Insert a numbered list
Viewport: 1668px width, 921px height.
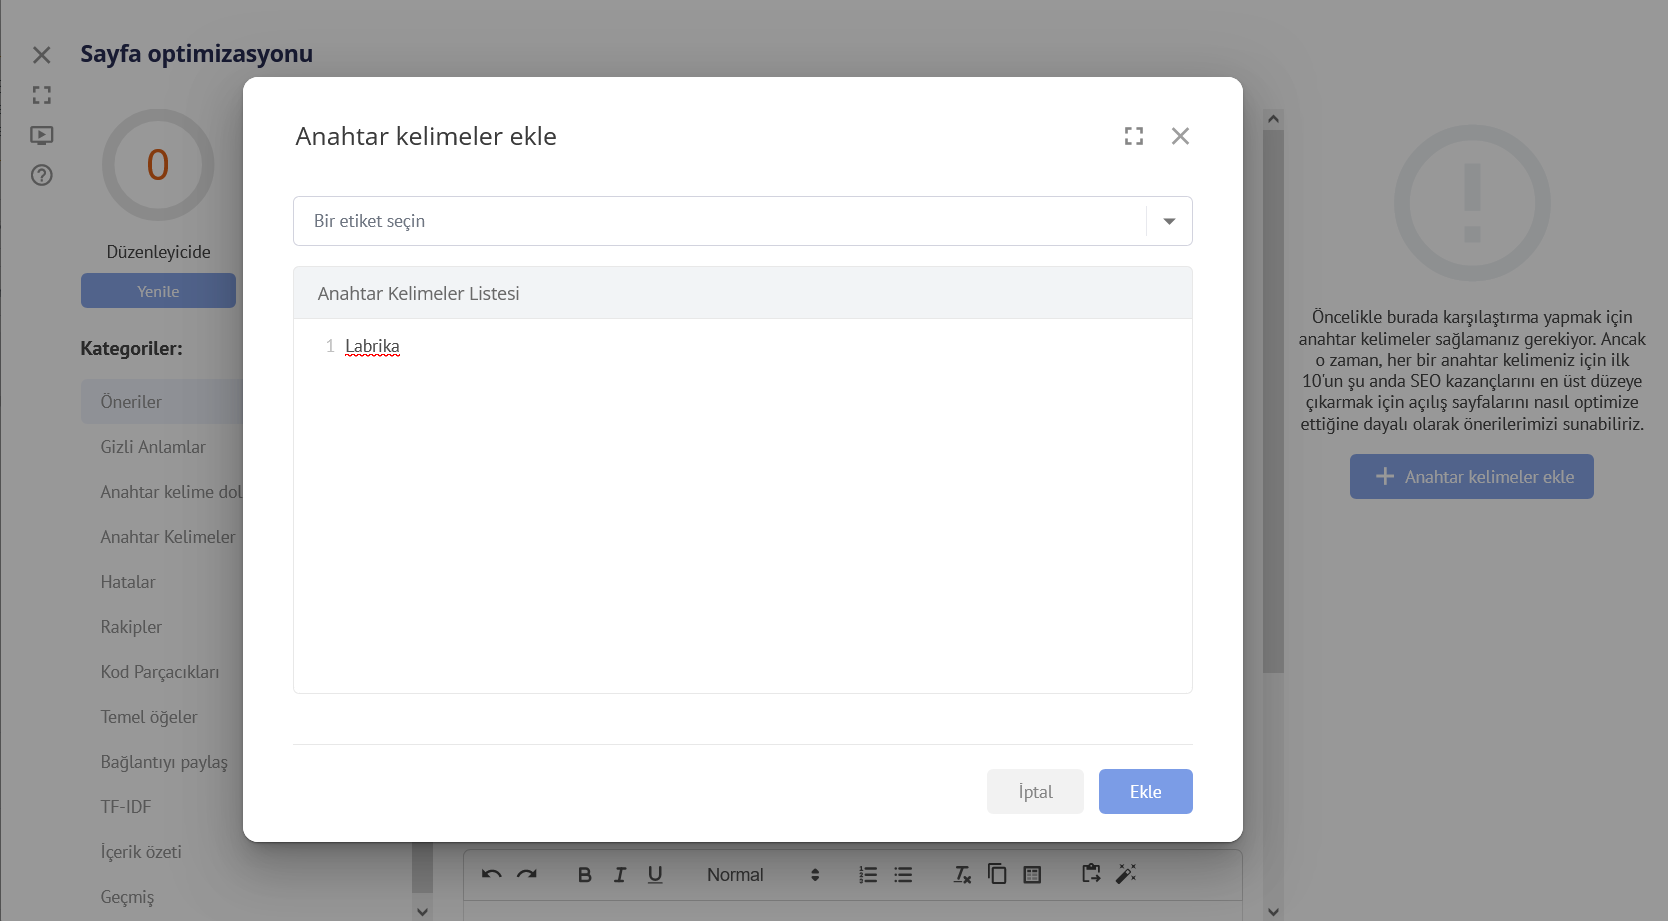[868, 874]
